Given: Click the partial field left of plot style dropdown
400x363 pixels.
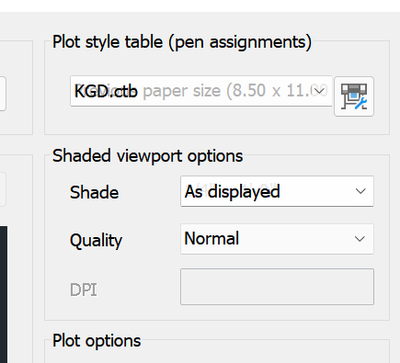Looking at the screenshot, I should tap(3, 93).
